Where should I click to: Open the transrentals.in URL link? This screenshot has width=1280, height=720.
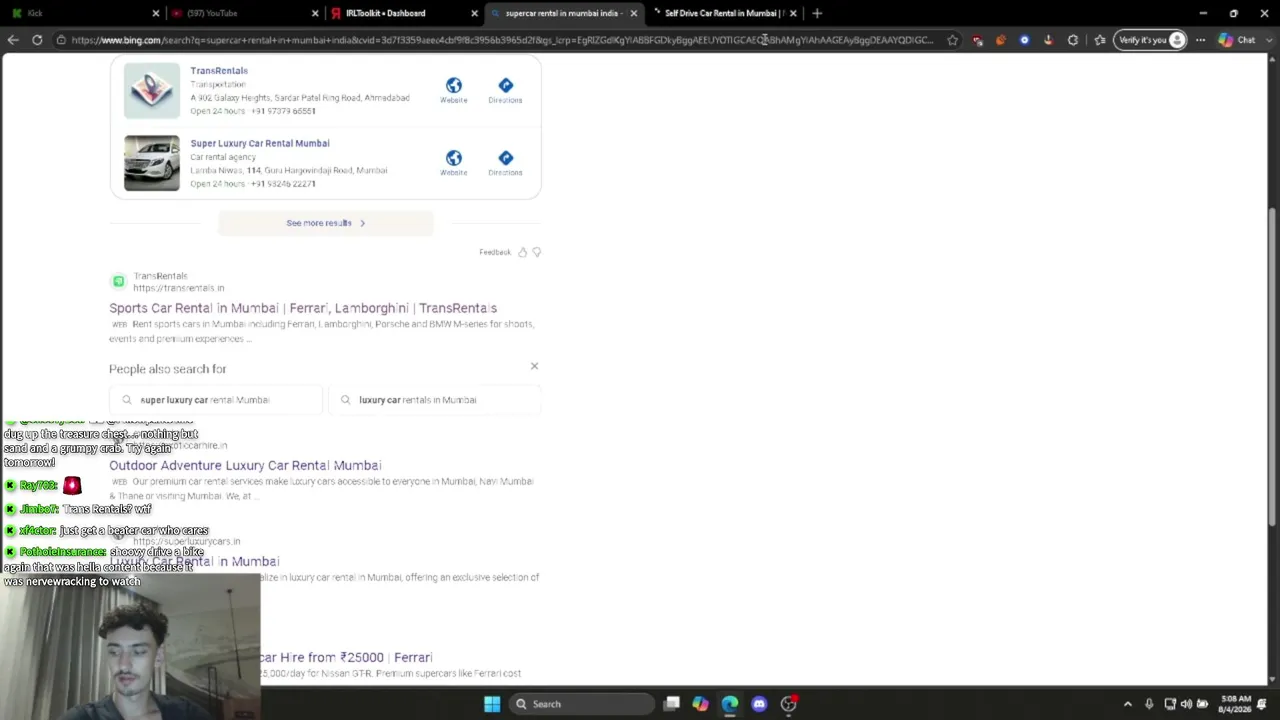(x=179, y=288)
